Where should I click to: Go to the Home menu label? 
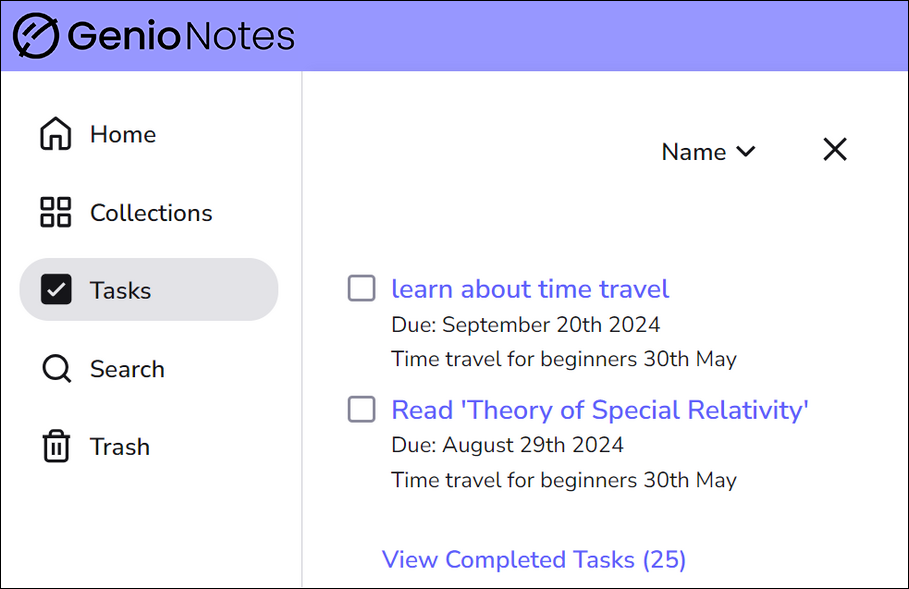pyautogui.click(x=123, y=134)
